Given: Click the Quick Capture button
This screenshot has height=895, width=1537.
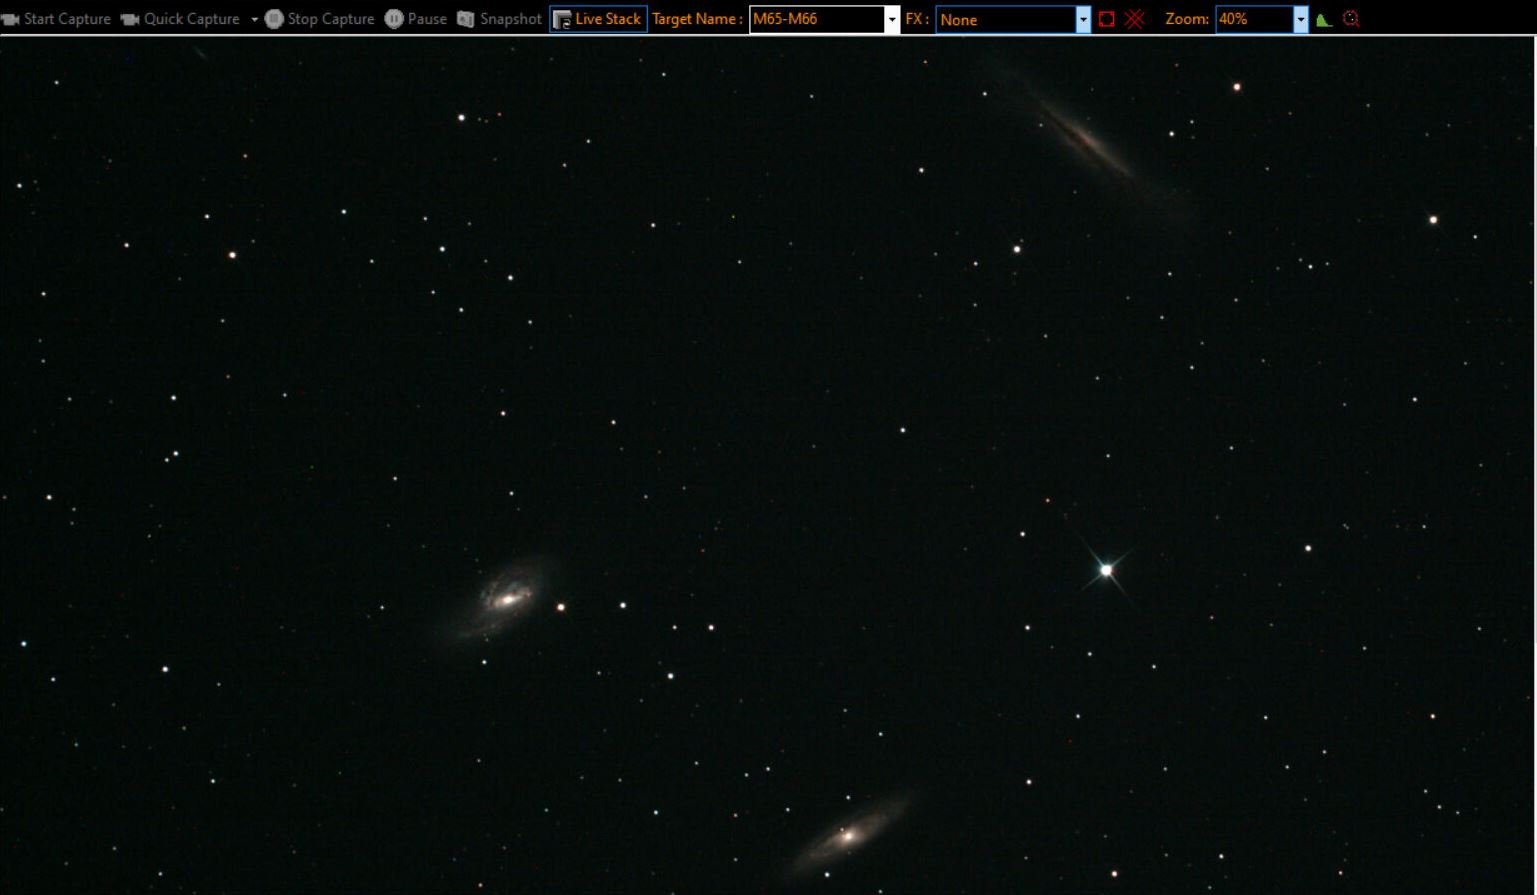Looking at the screenshot, I should [181, 19].
